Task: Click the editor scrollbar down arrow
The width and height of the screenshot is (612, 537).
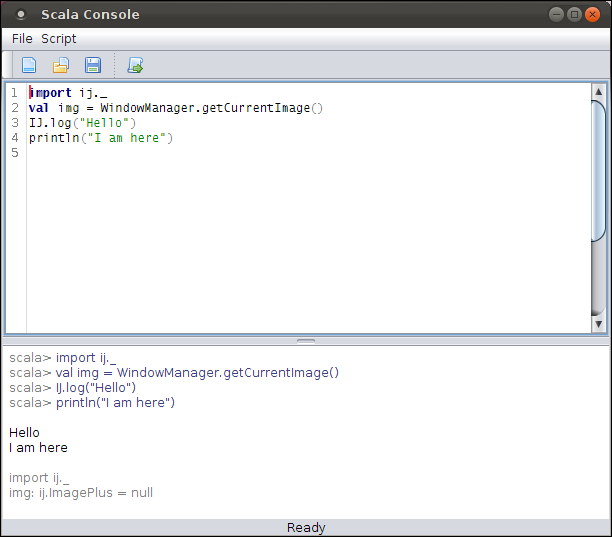Action: (599, 324)
